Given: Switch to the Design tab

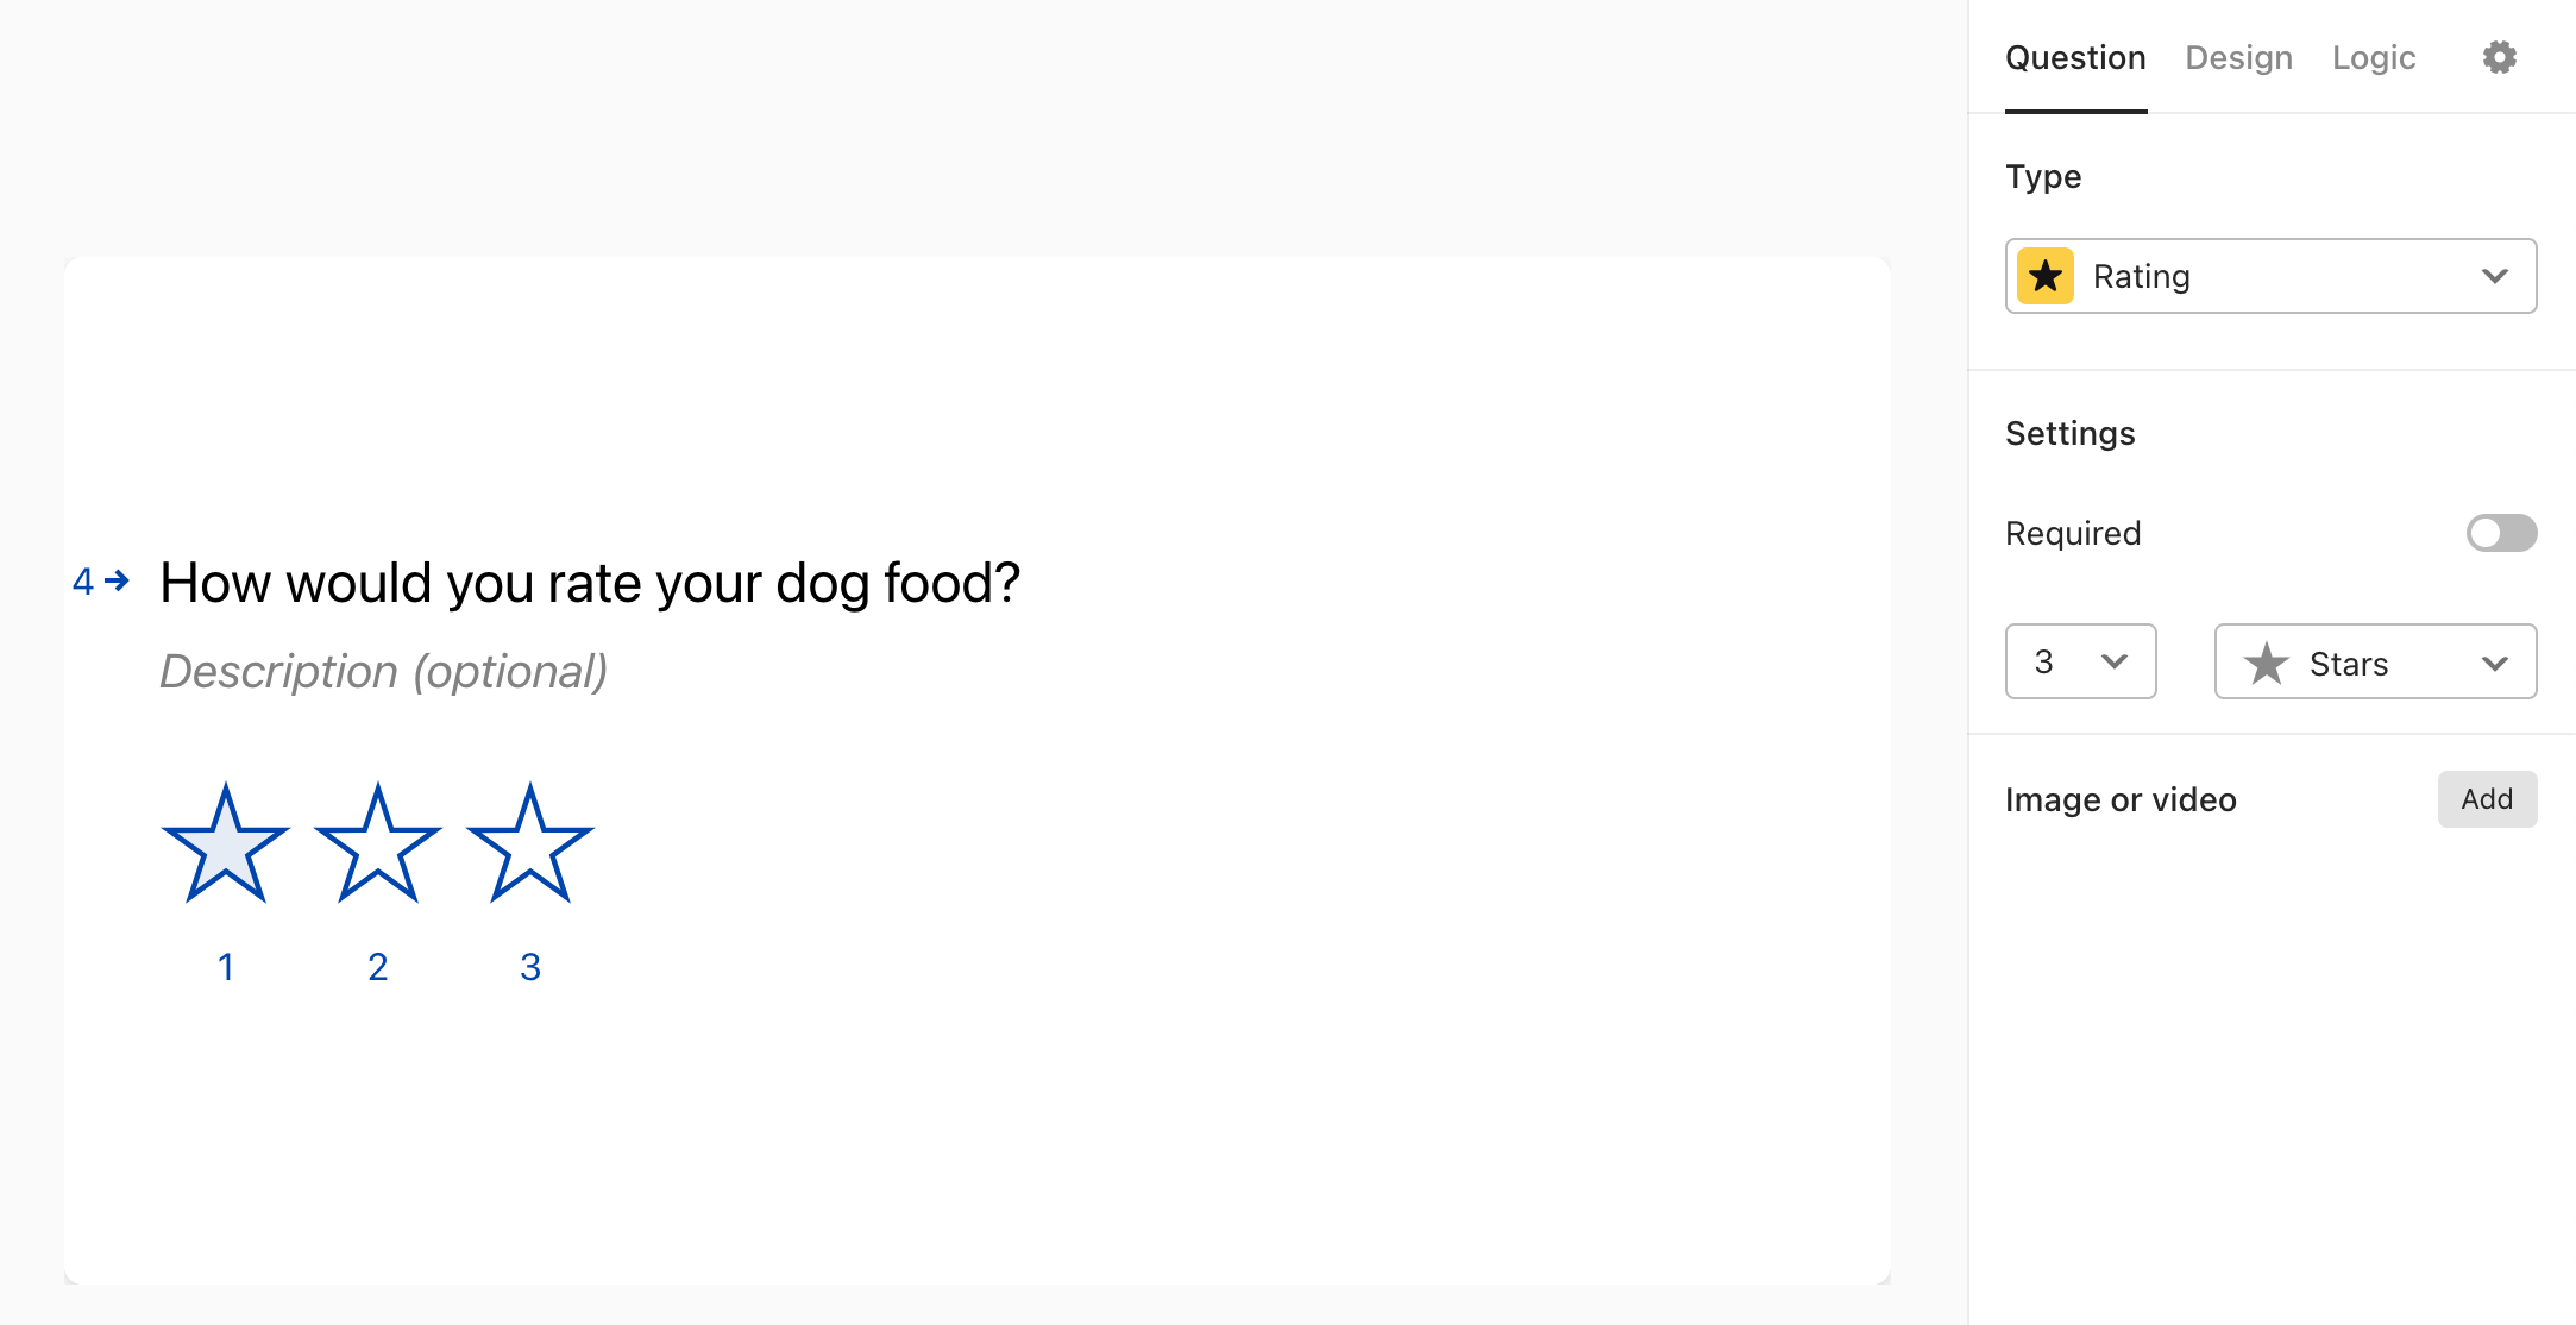Looking at the screenshot, I should 2239,57.
